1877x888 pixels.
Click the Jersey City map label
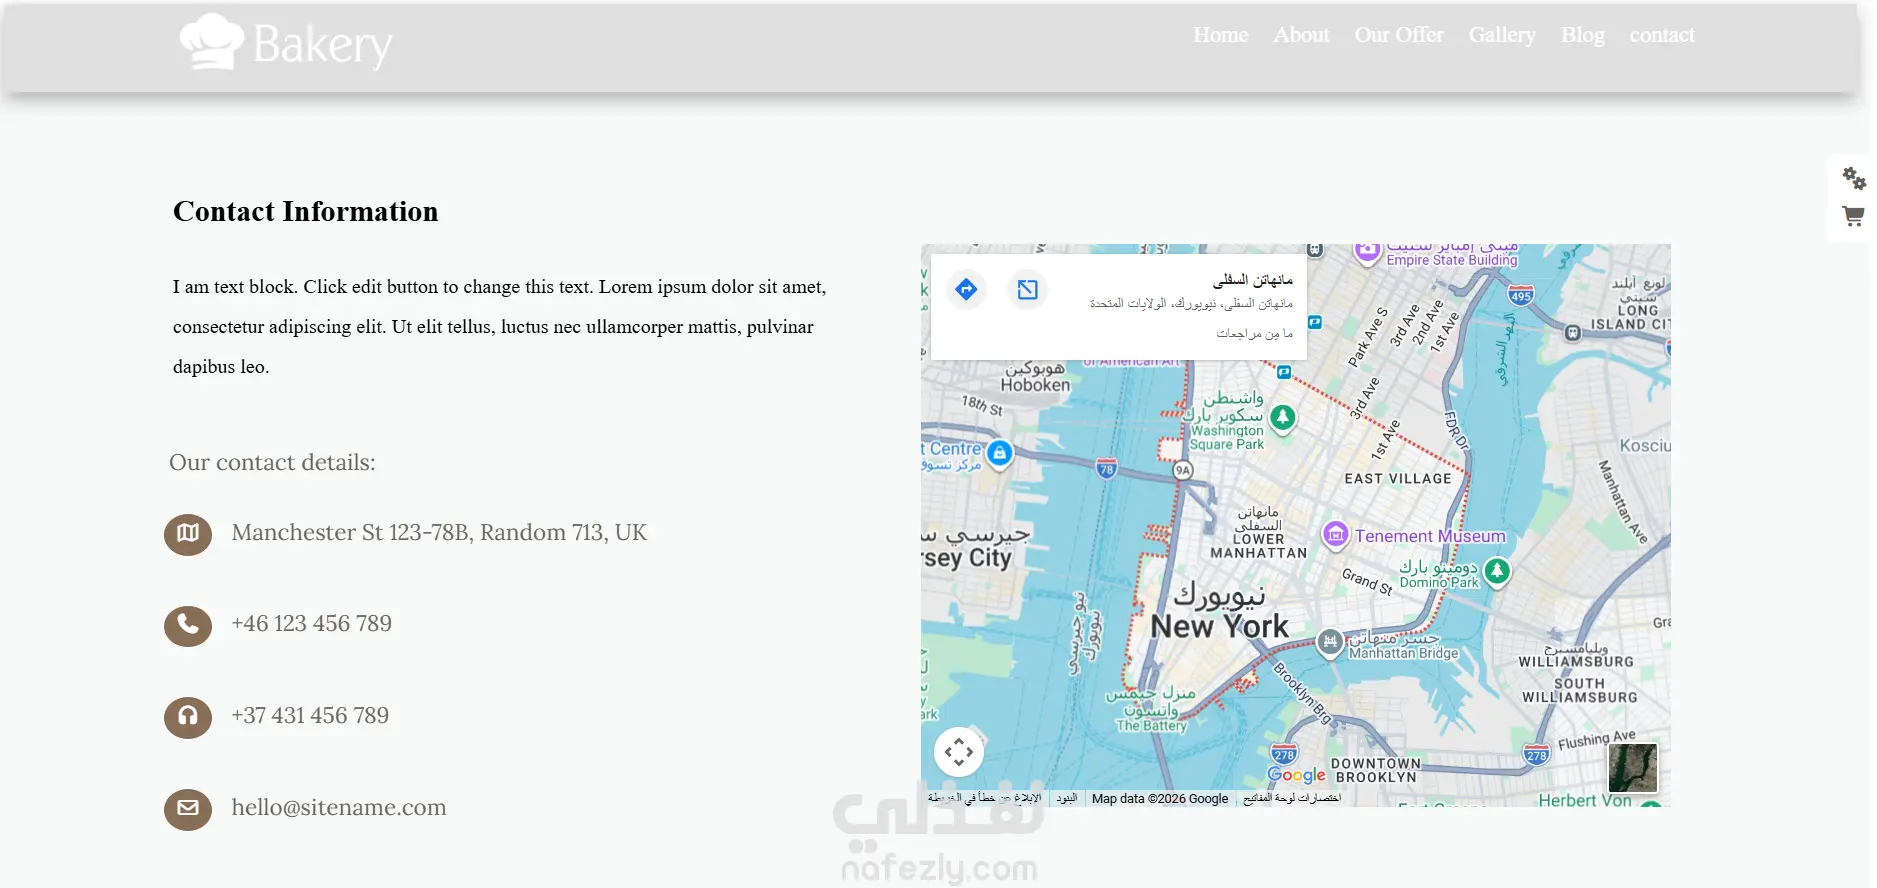967,558
